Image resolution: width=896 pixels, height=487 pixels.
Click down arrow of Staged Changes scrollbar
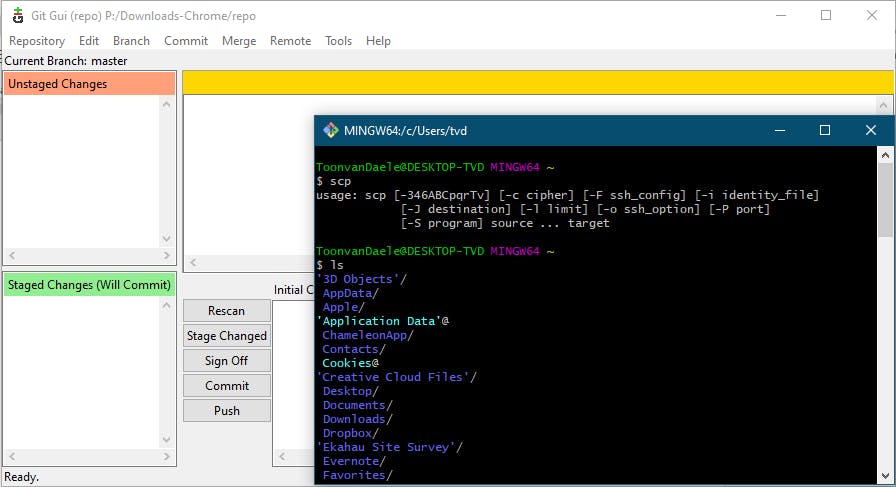pos(166,440)
